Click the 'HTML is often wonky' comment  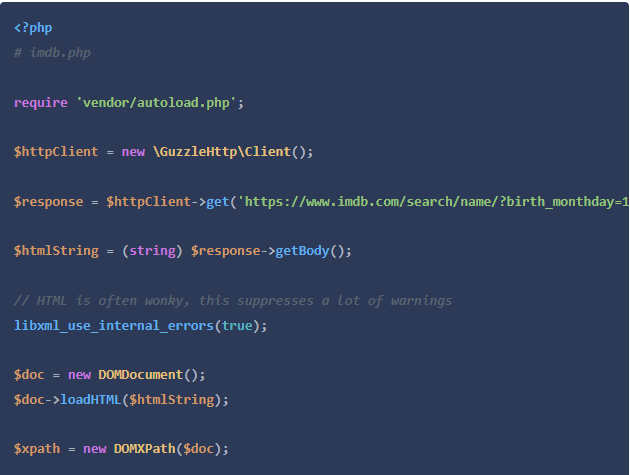(x=233, y=301)
